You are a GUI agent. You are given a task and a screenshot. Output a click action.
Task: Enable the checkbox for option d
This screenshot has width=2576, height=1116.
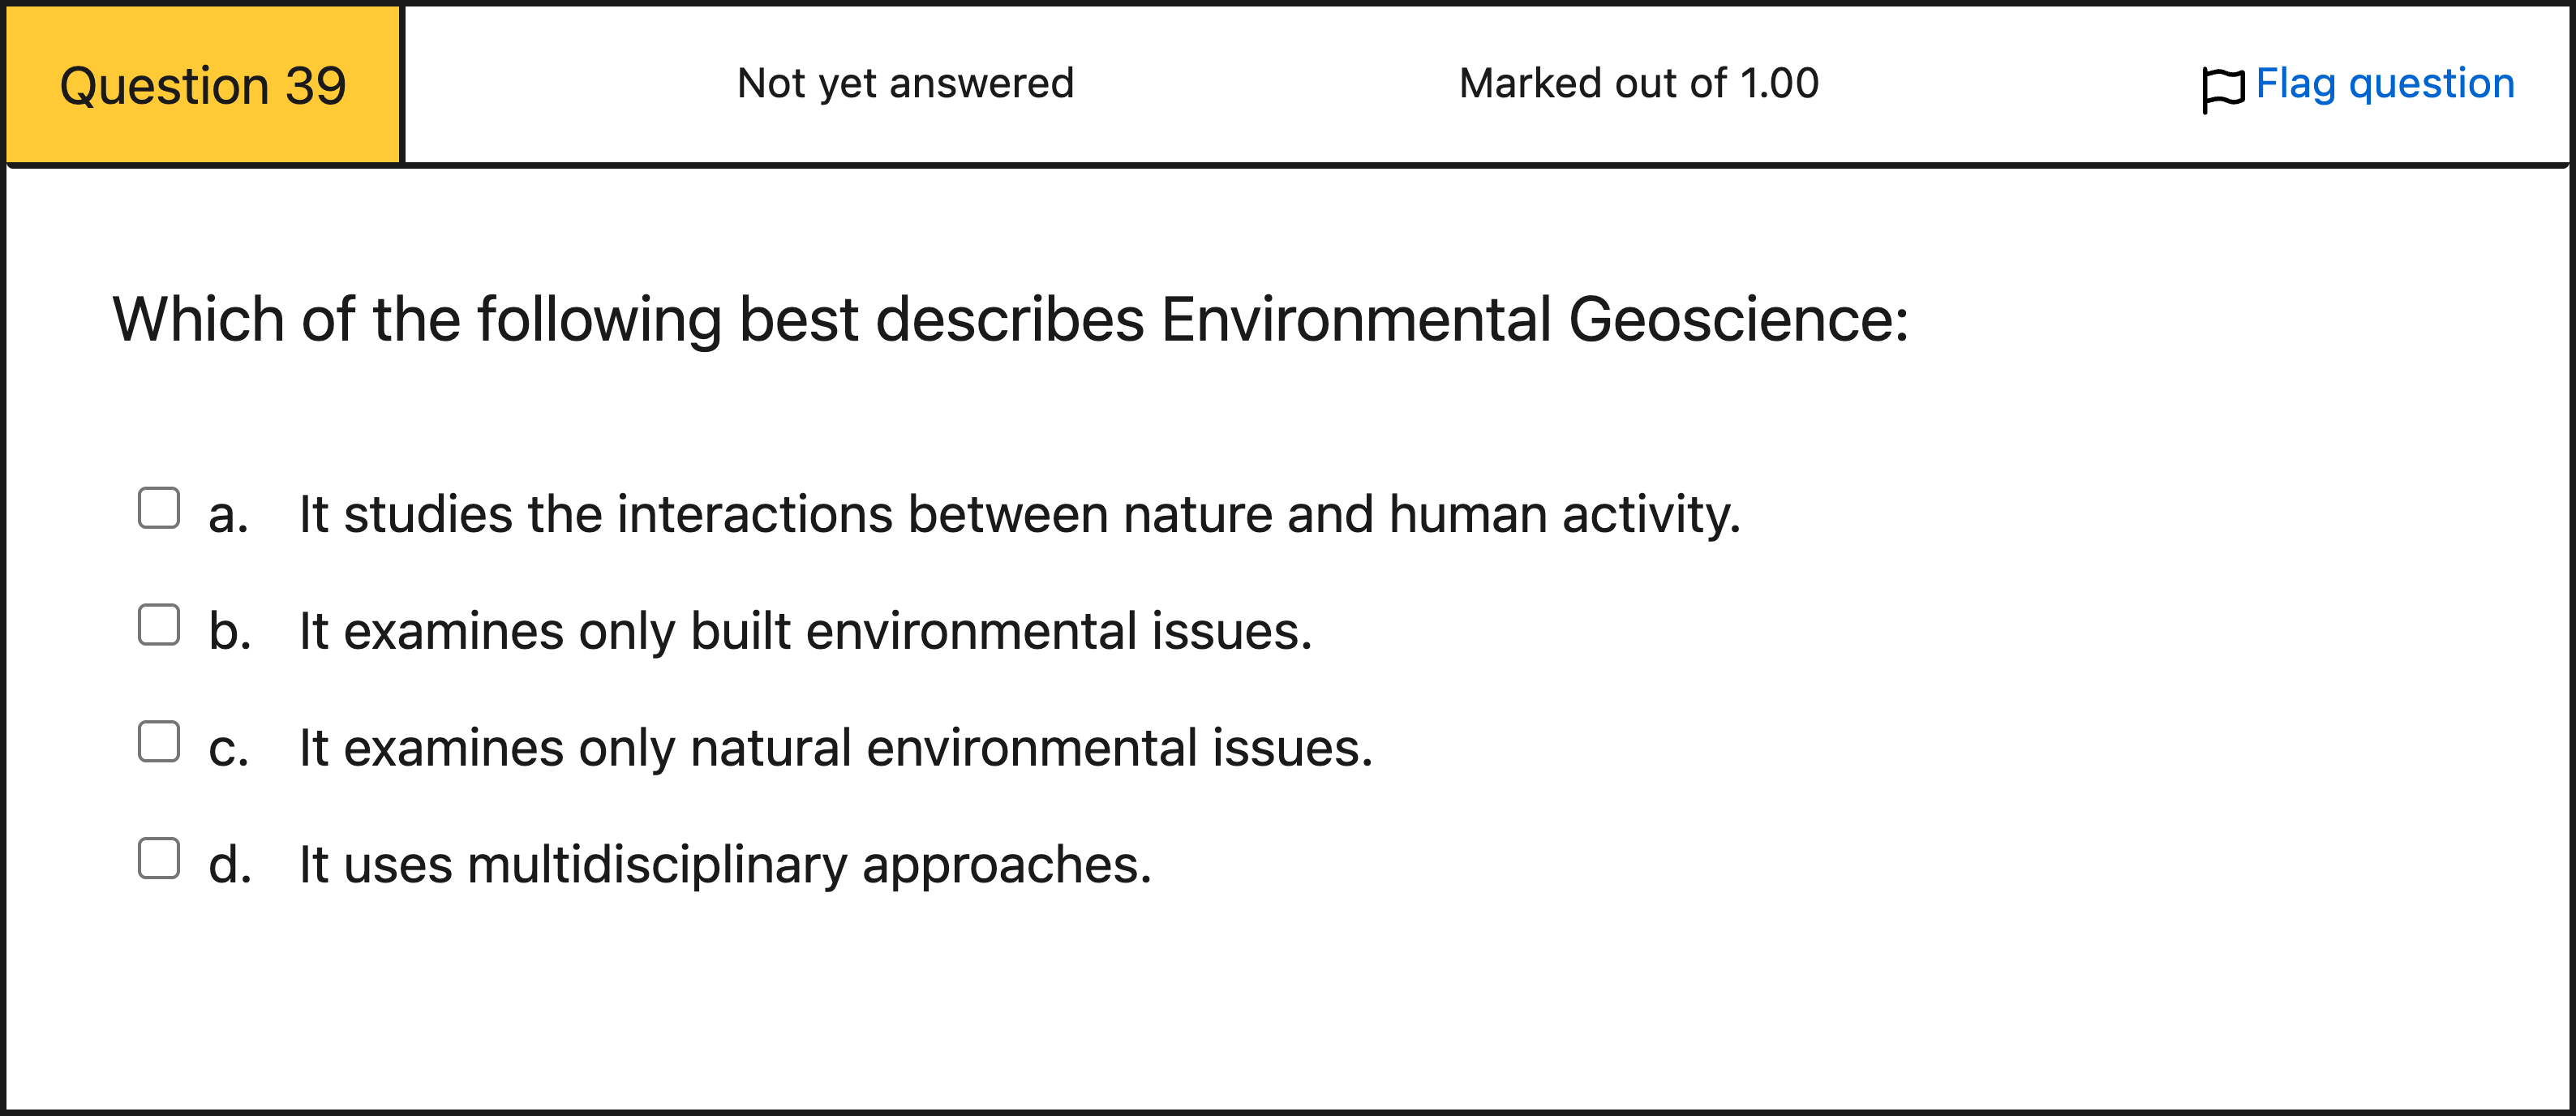(x=159, y=859)
